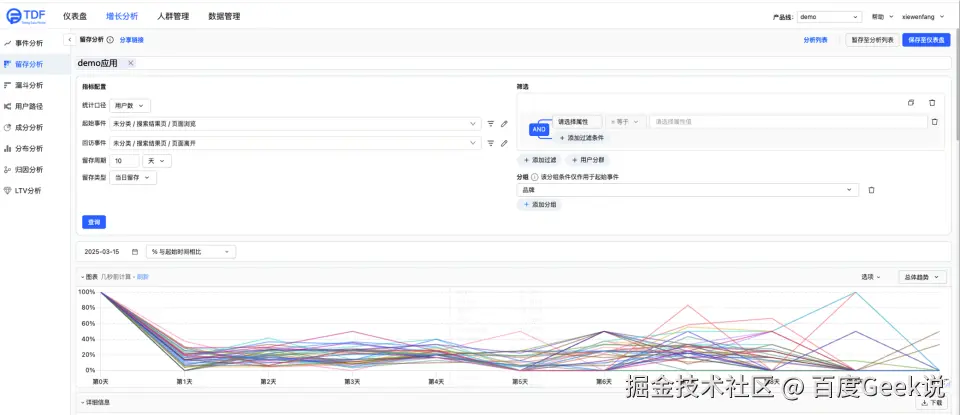This screenshot has width=960, height=415.
Task: Remove the demo应用 tag with its X
Action: click(x=130, y=63)
